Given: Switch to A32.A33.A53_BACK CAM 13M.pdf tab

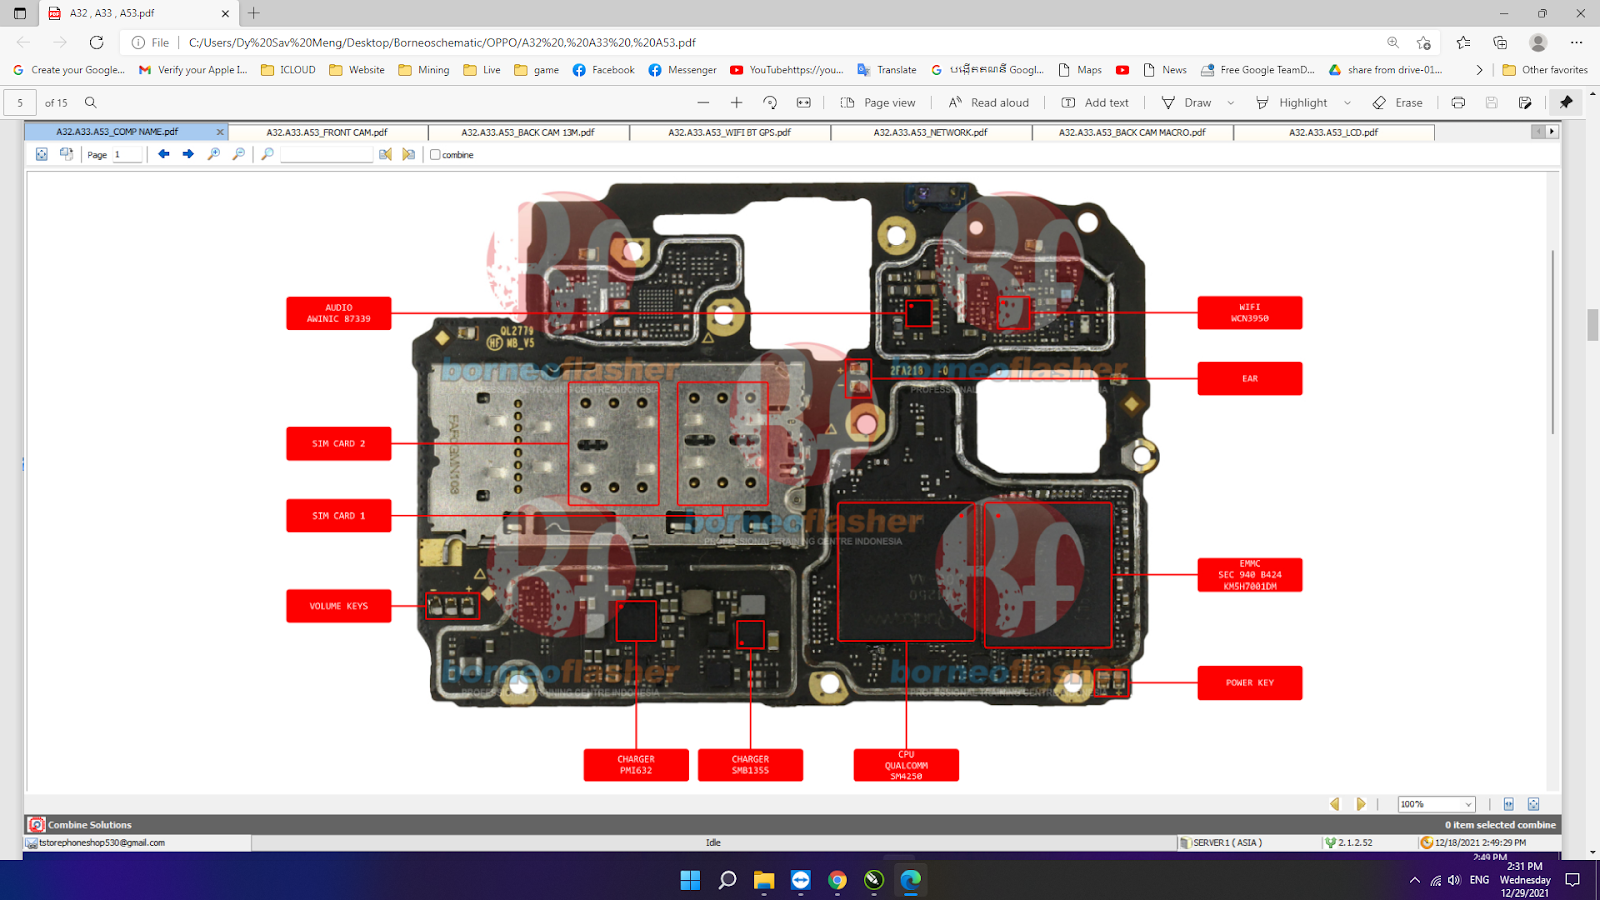Looking at the screenshot, I should click(528, 132).
